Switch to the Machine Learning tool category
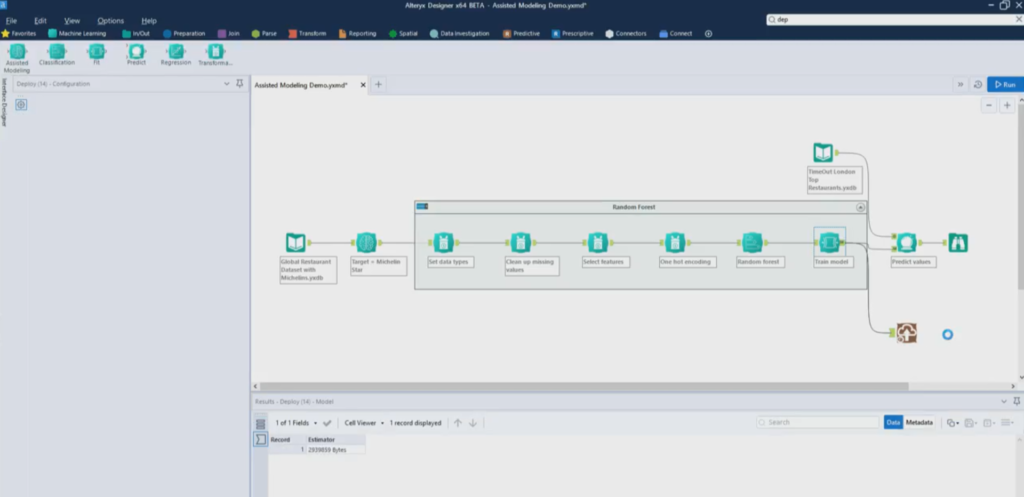Image resolution: width=1024 pixels, height=497 pixels. pyautogui.click(x=77, y=33)
